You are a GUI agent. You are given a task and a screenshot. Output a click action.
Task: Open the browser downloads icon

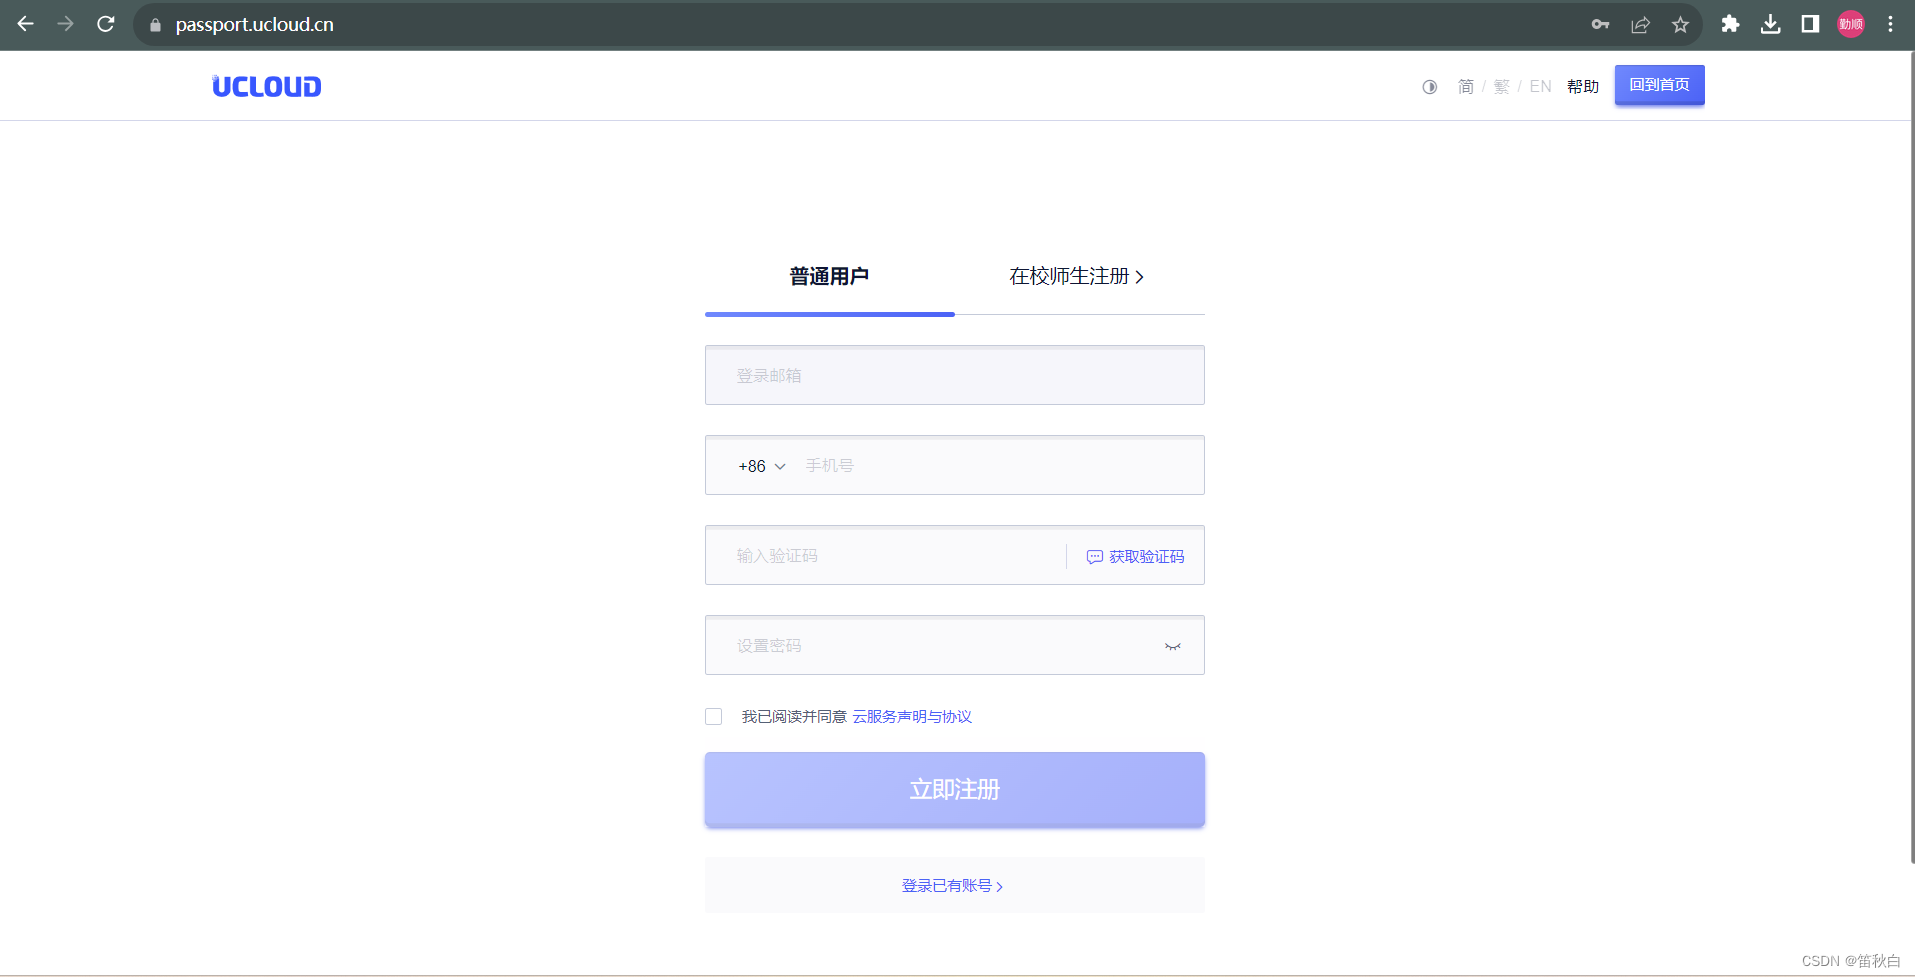coord(1770,24)
